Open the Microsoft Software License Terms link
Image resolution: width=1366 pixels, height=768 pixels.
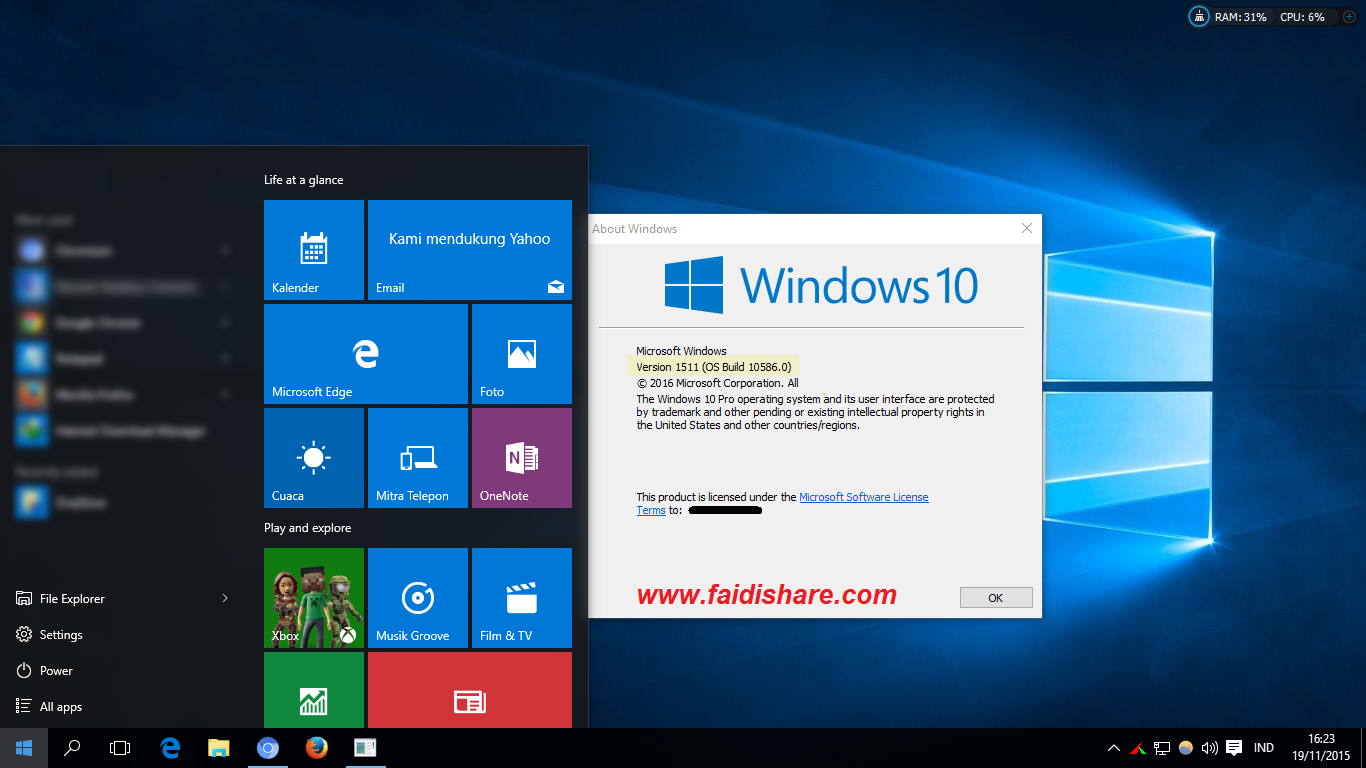point(863,496)
